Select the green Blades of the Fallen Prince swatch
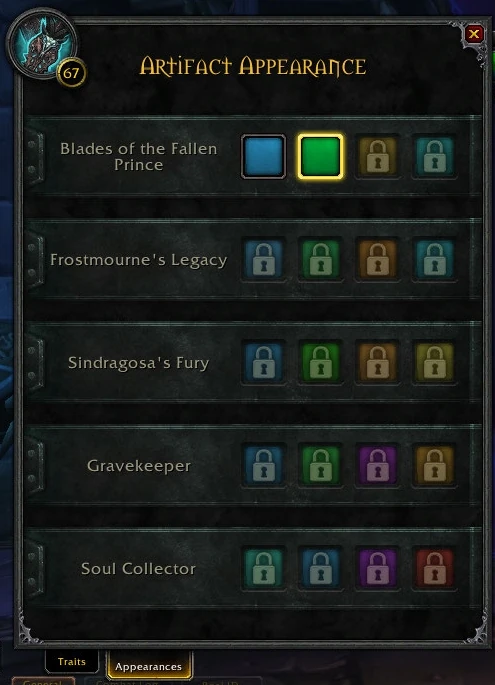The height and width of the screenshot is (685, 495). pyautogui.click(x=320, y=156)
